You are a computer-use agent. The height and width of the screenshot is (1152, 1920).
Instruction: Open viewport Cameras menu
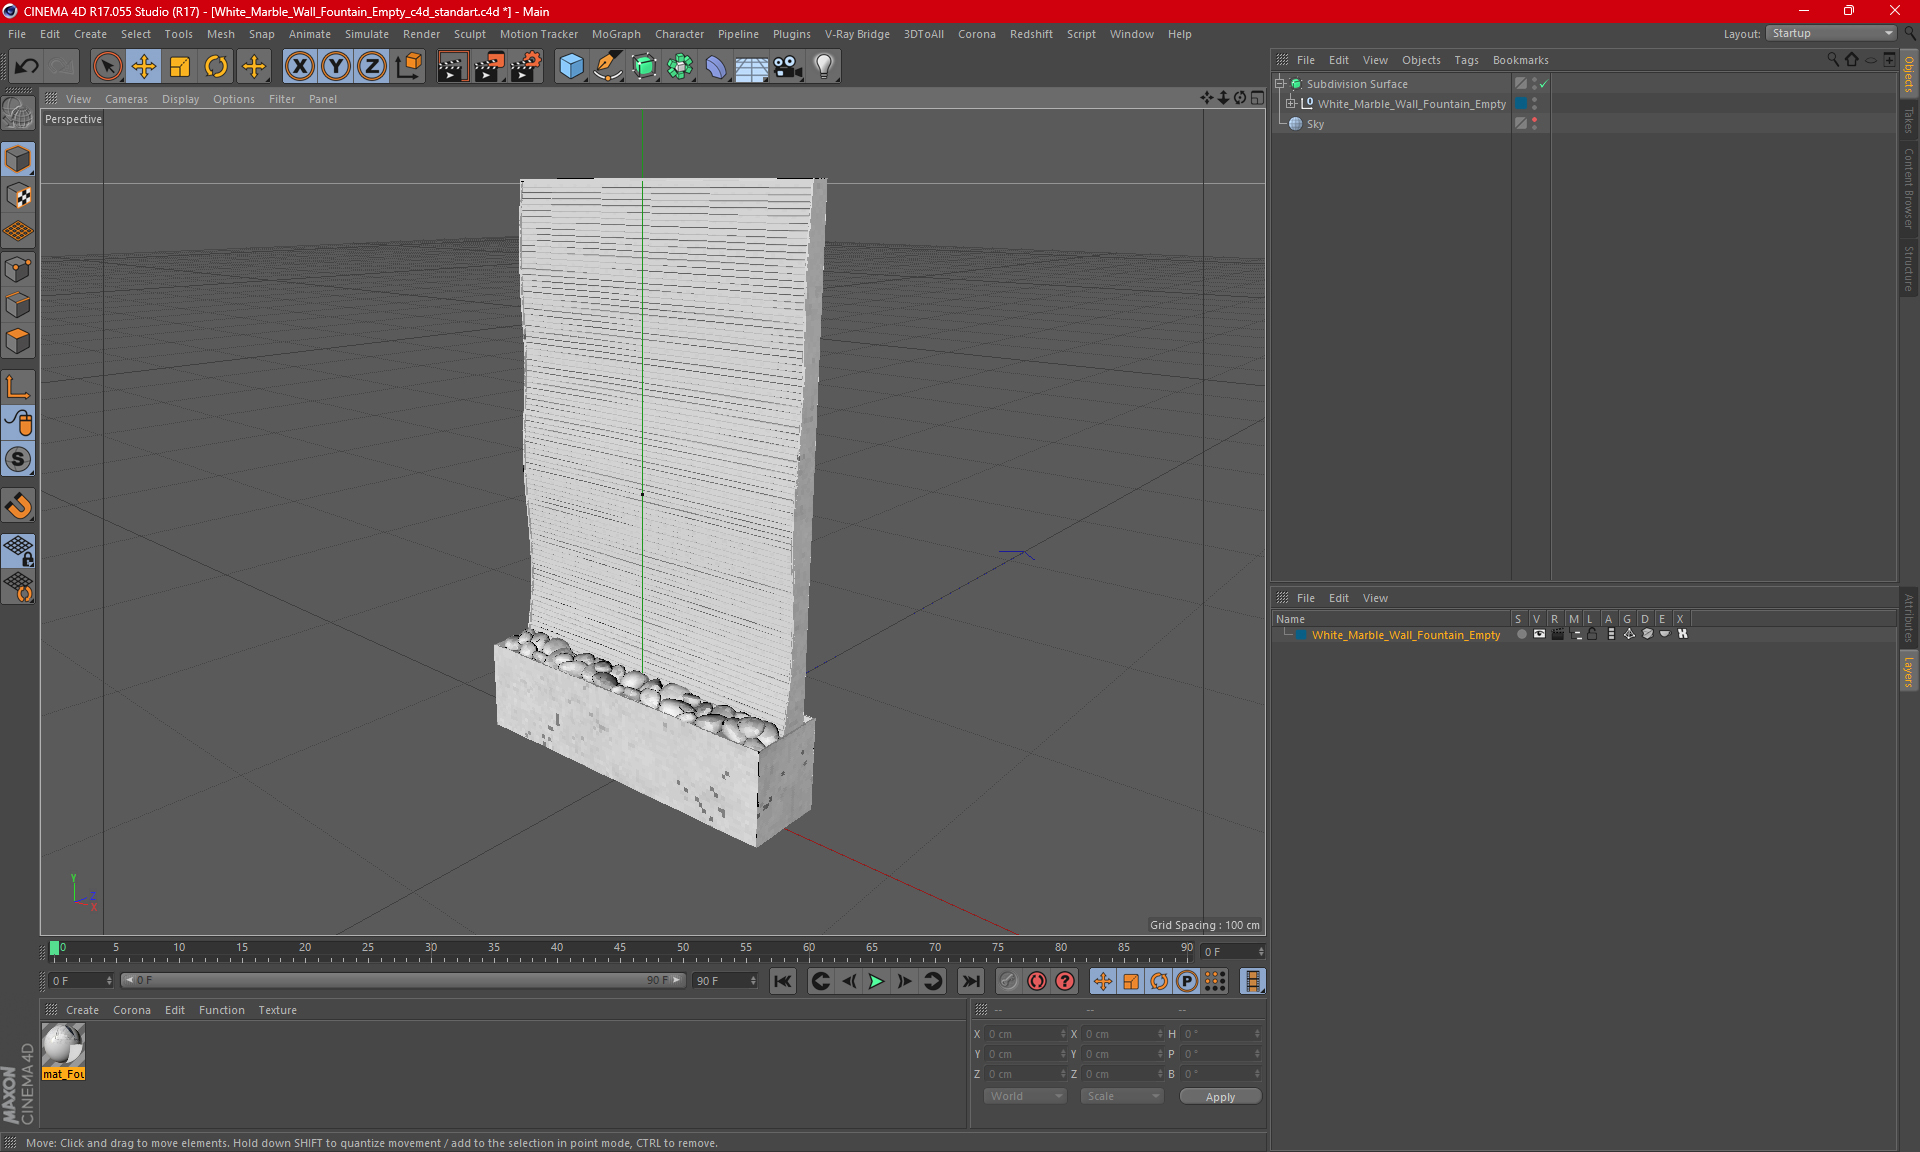[126, 99]
